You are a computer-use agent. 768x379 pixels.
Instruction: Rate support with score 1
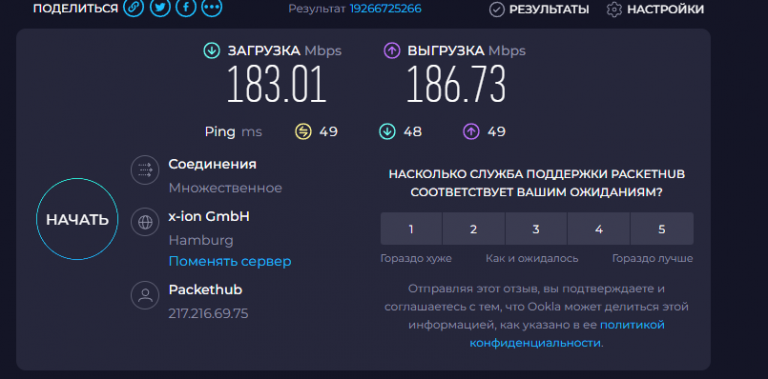[x=411, y=229]
